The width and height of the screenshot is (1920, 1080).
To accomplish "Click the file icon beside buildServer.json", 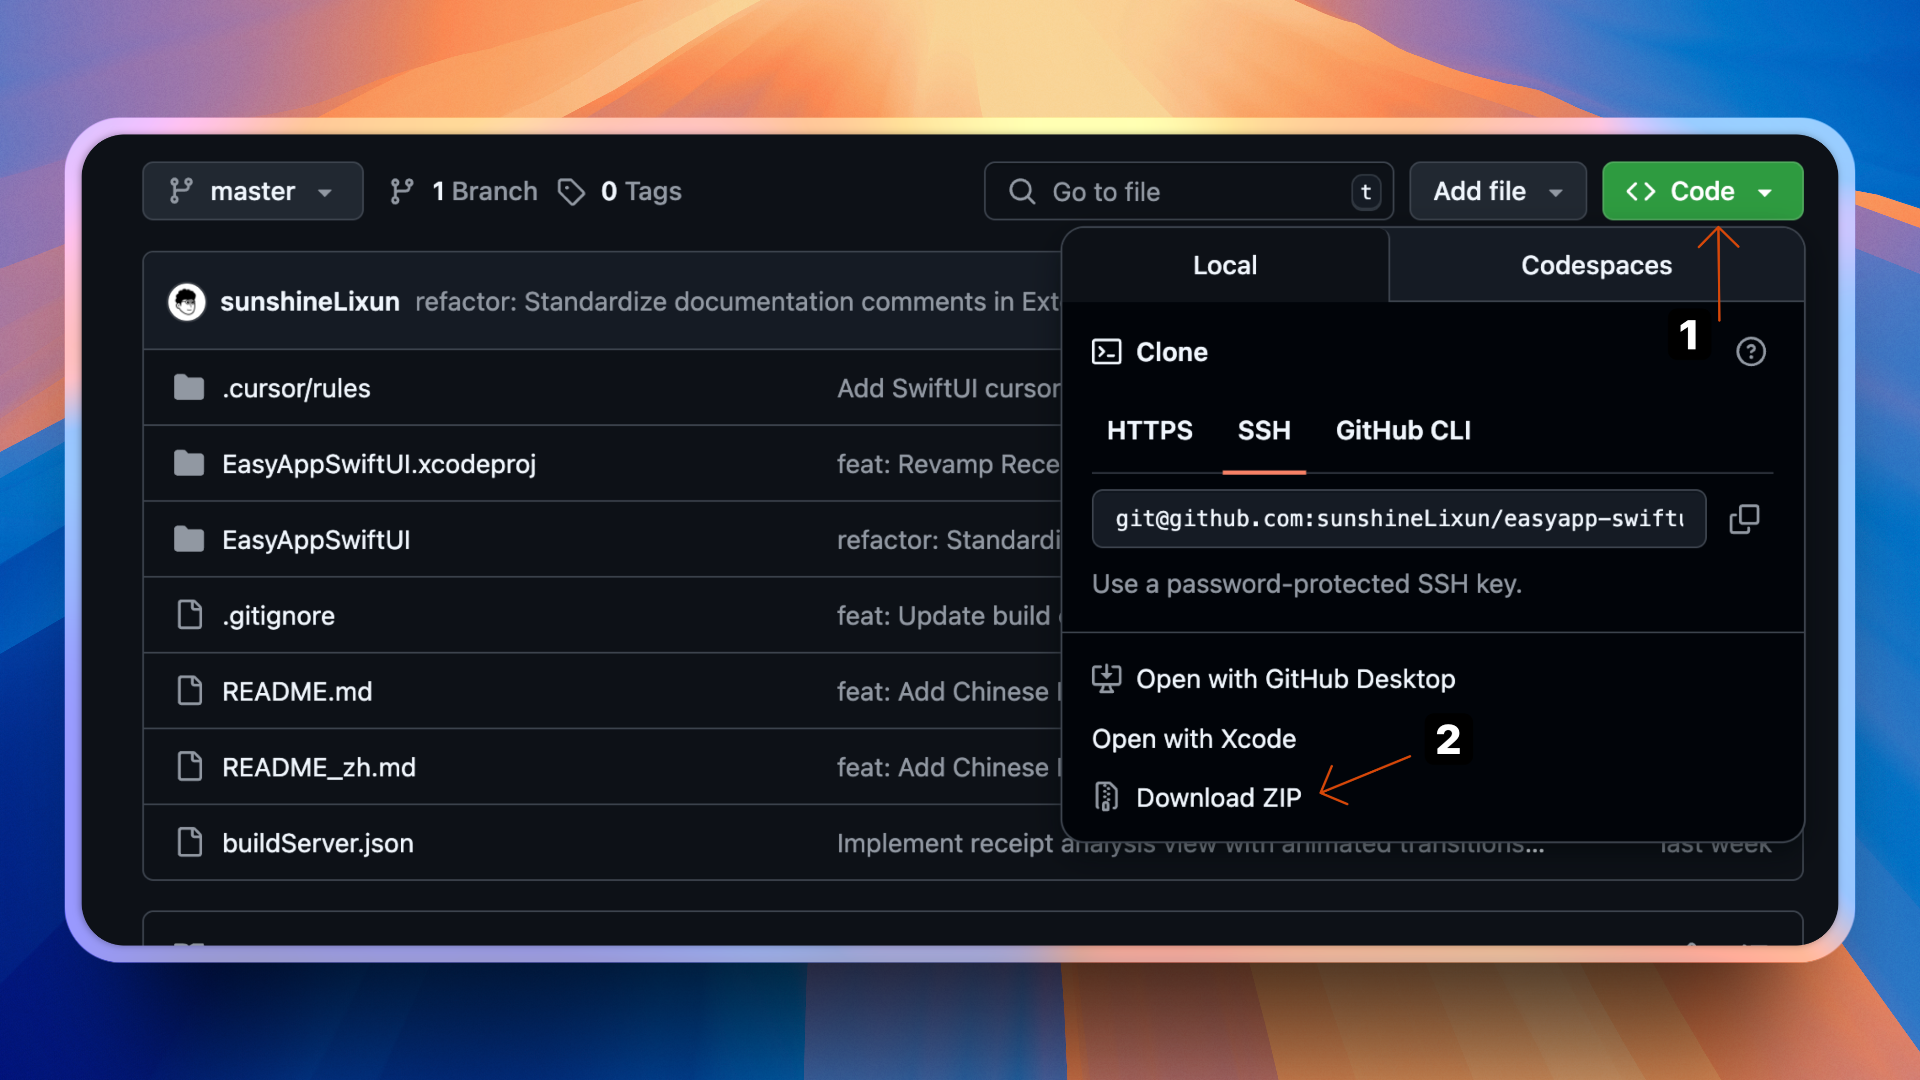I will 189,842.
